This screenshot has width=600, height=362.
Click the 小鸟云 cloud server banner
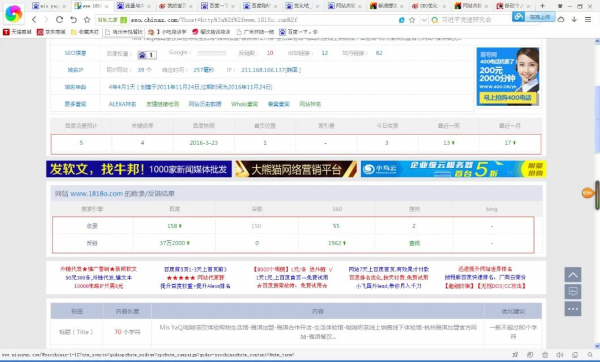[x=453, y=169]
